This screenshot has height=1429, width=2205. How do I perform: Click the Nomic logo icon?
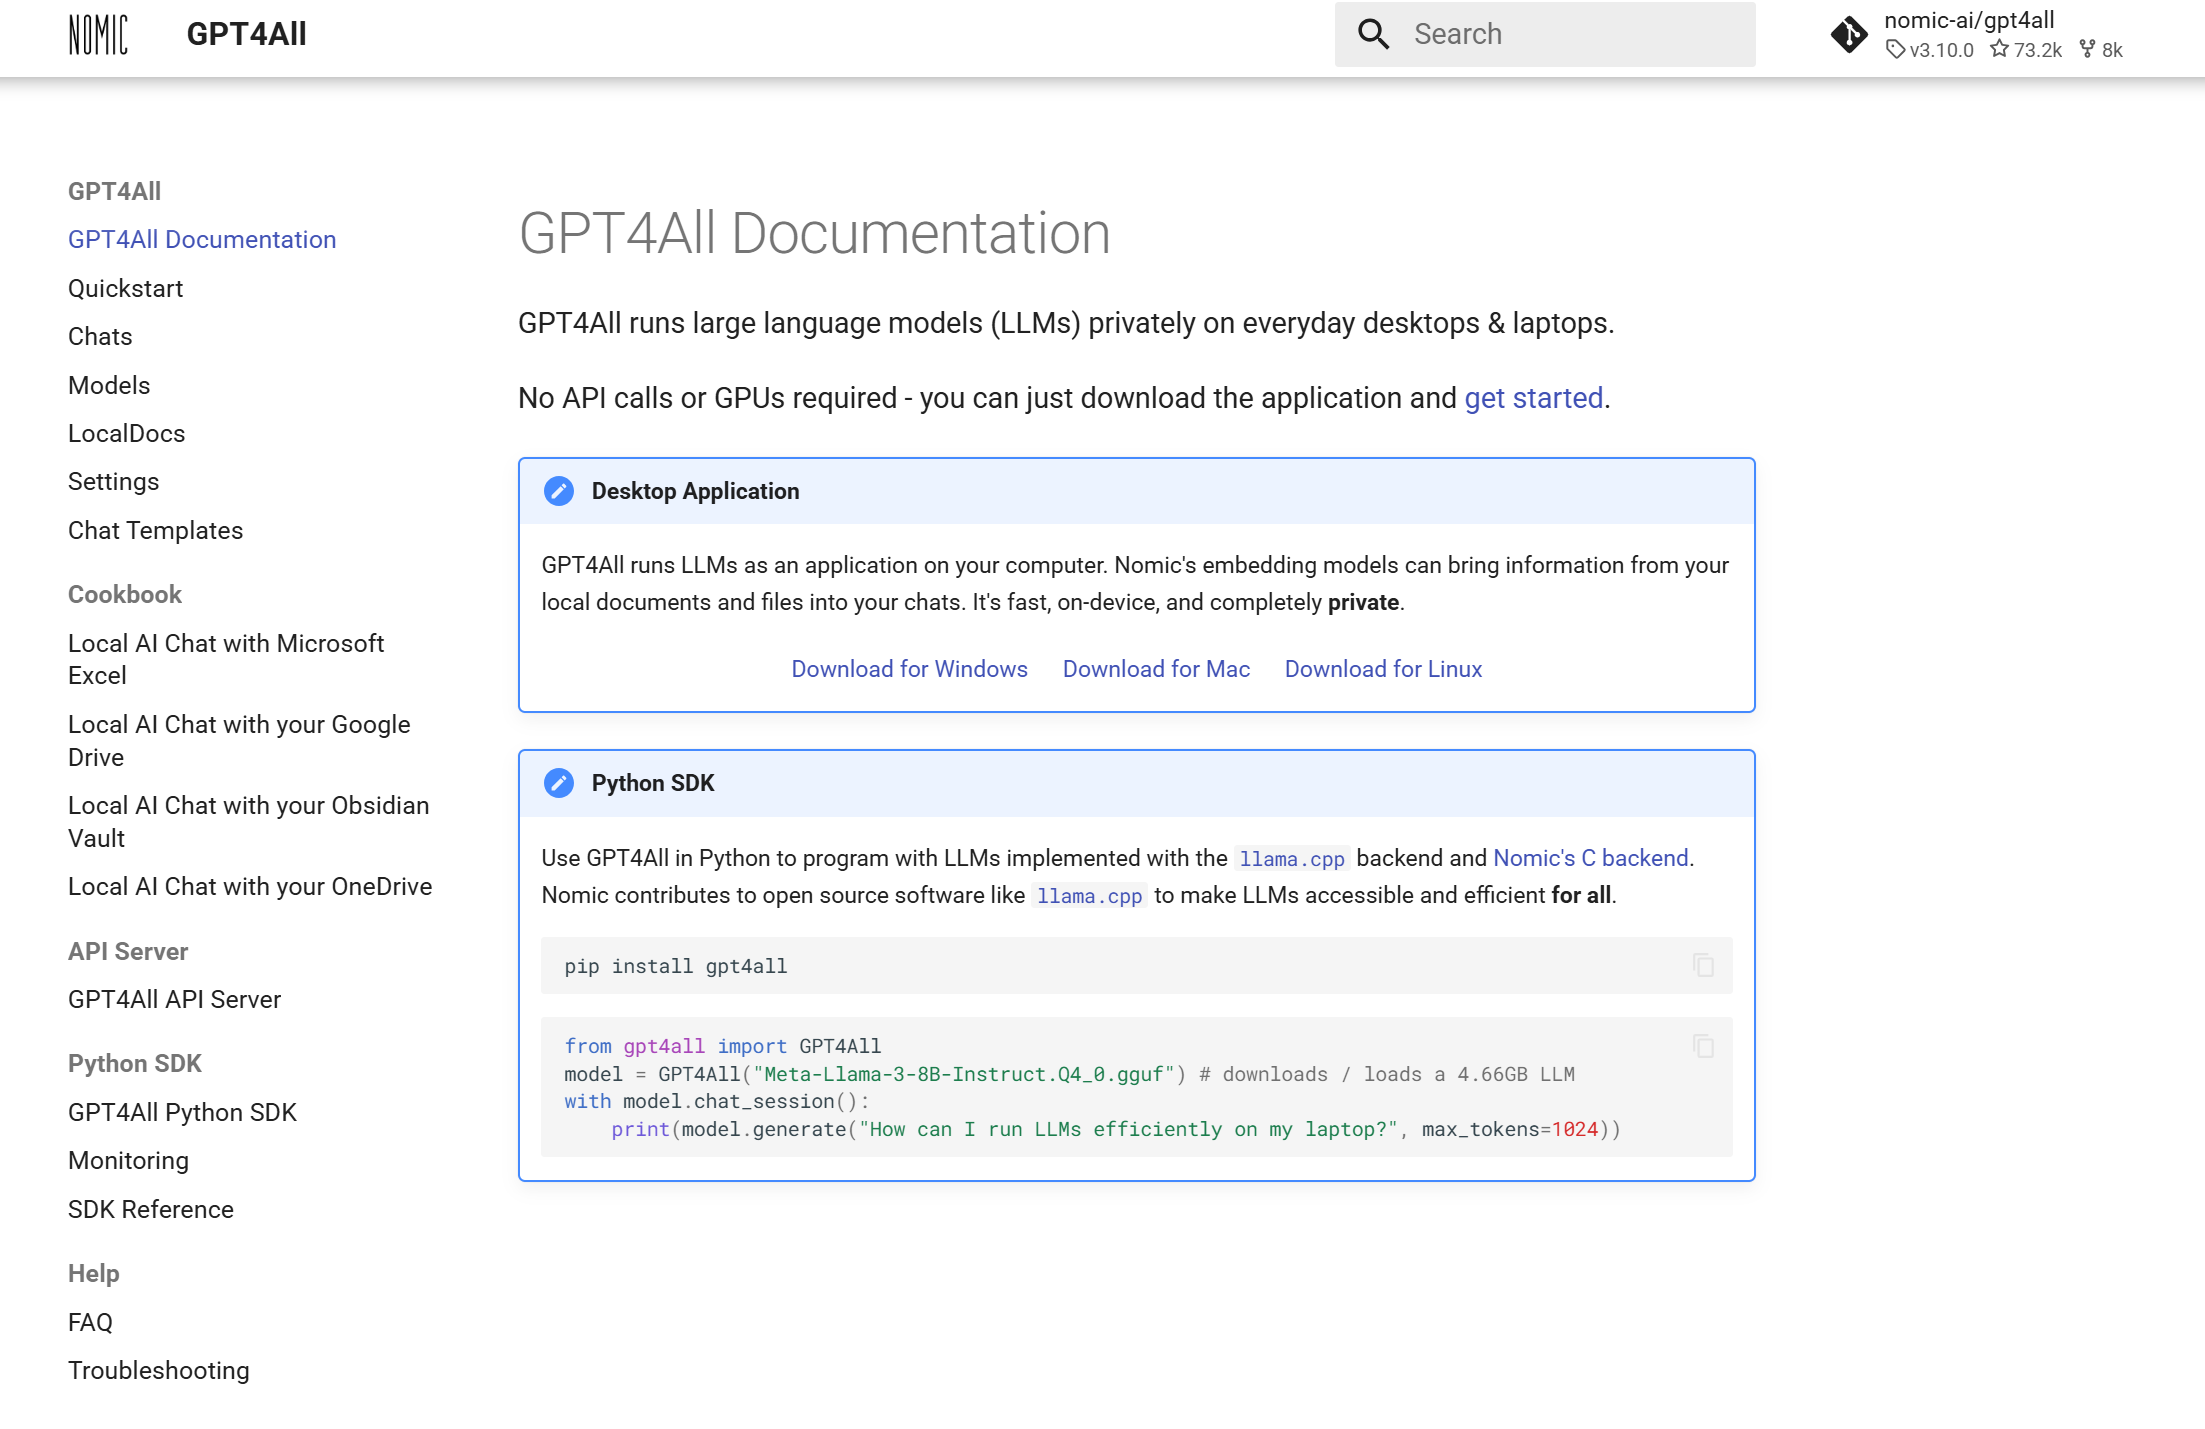pos(98,35)
